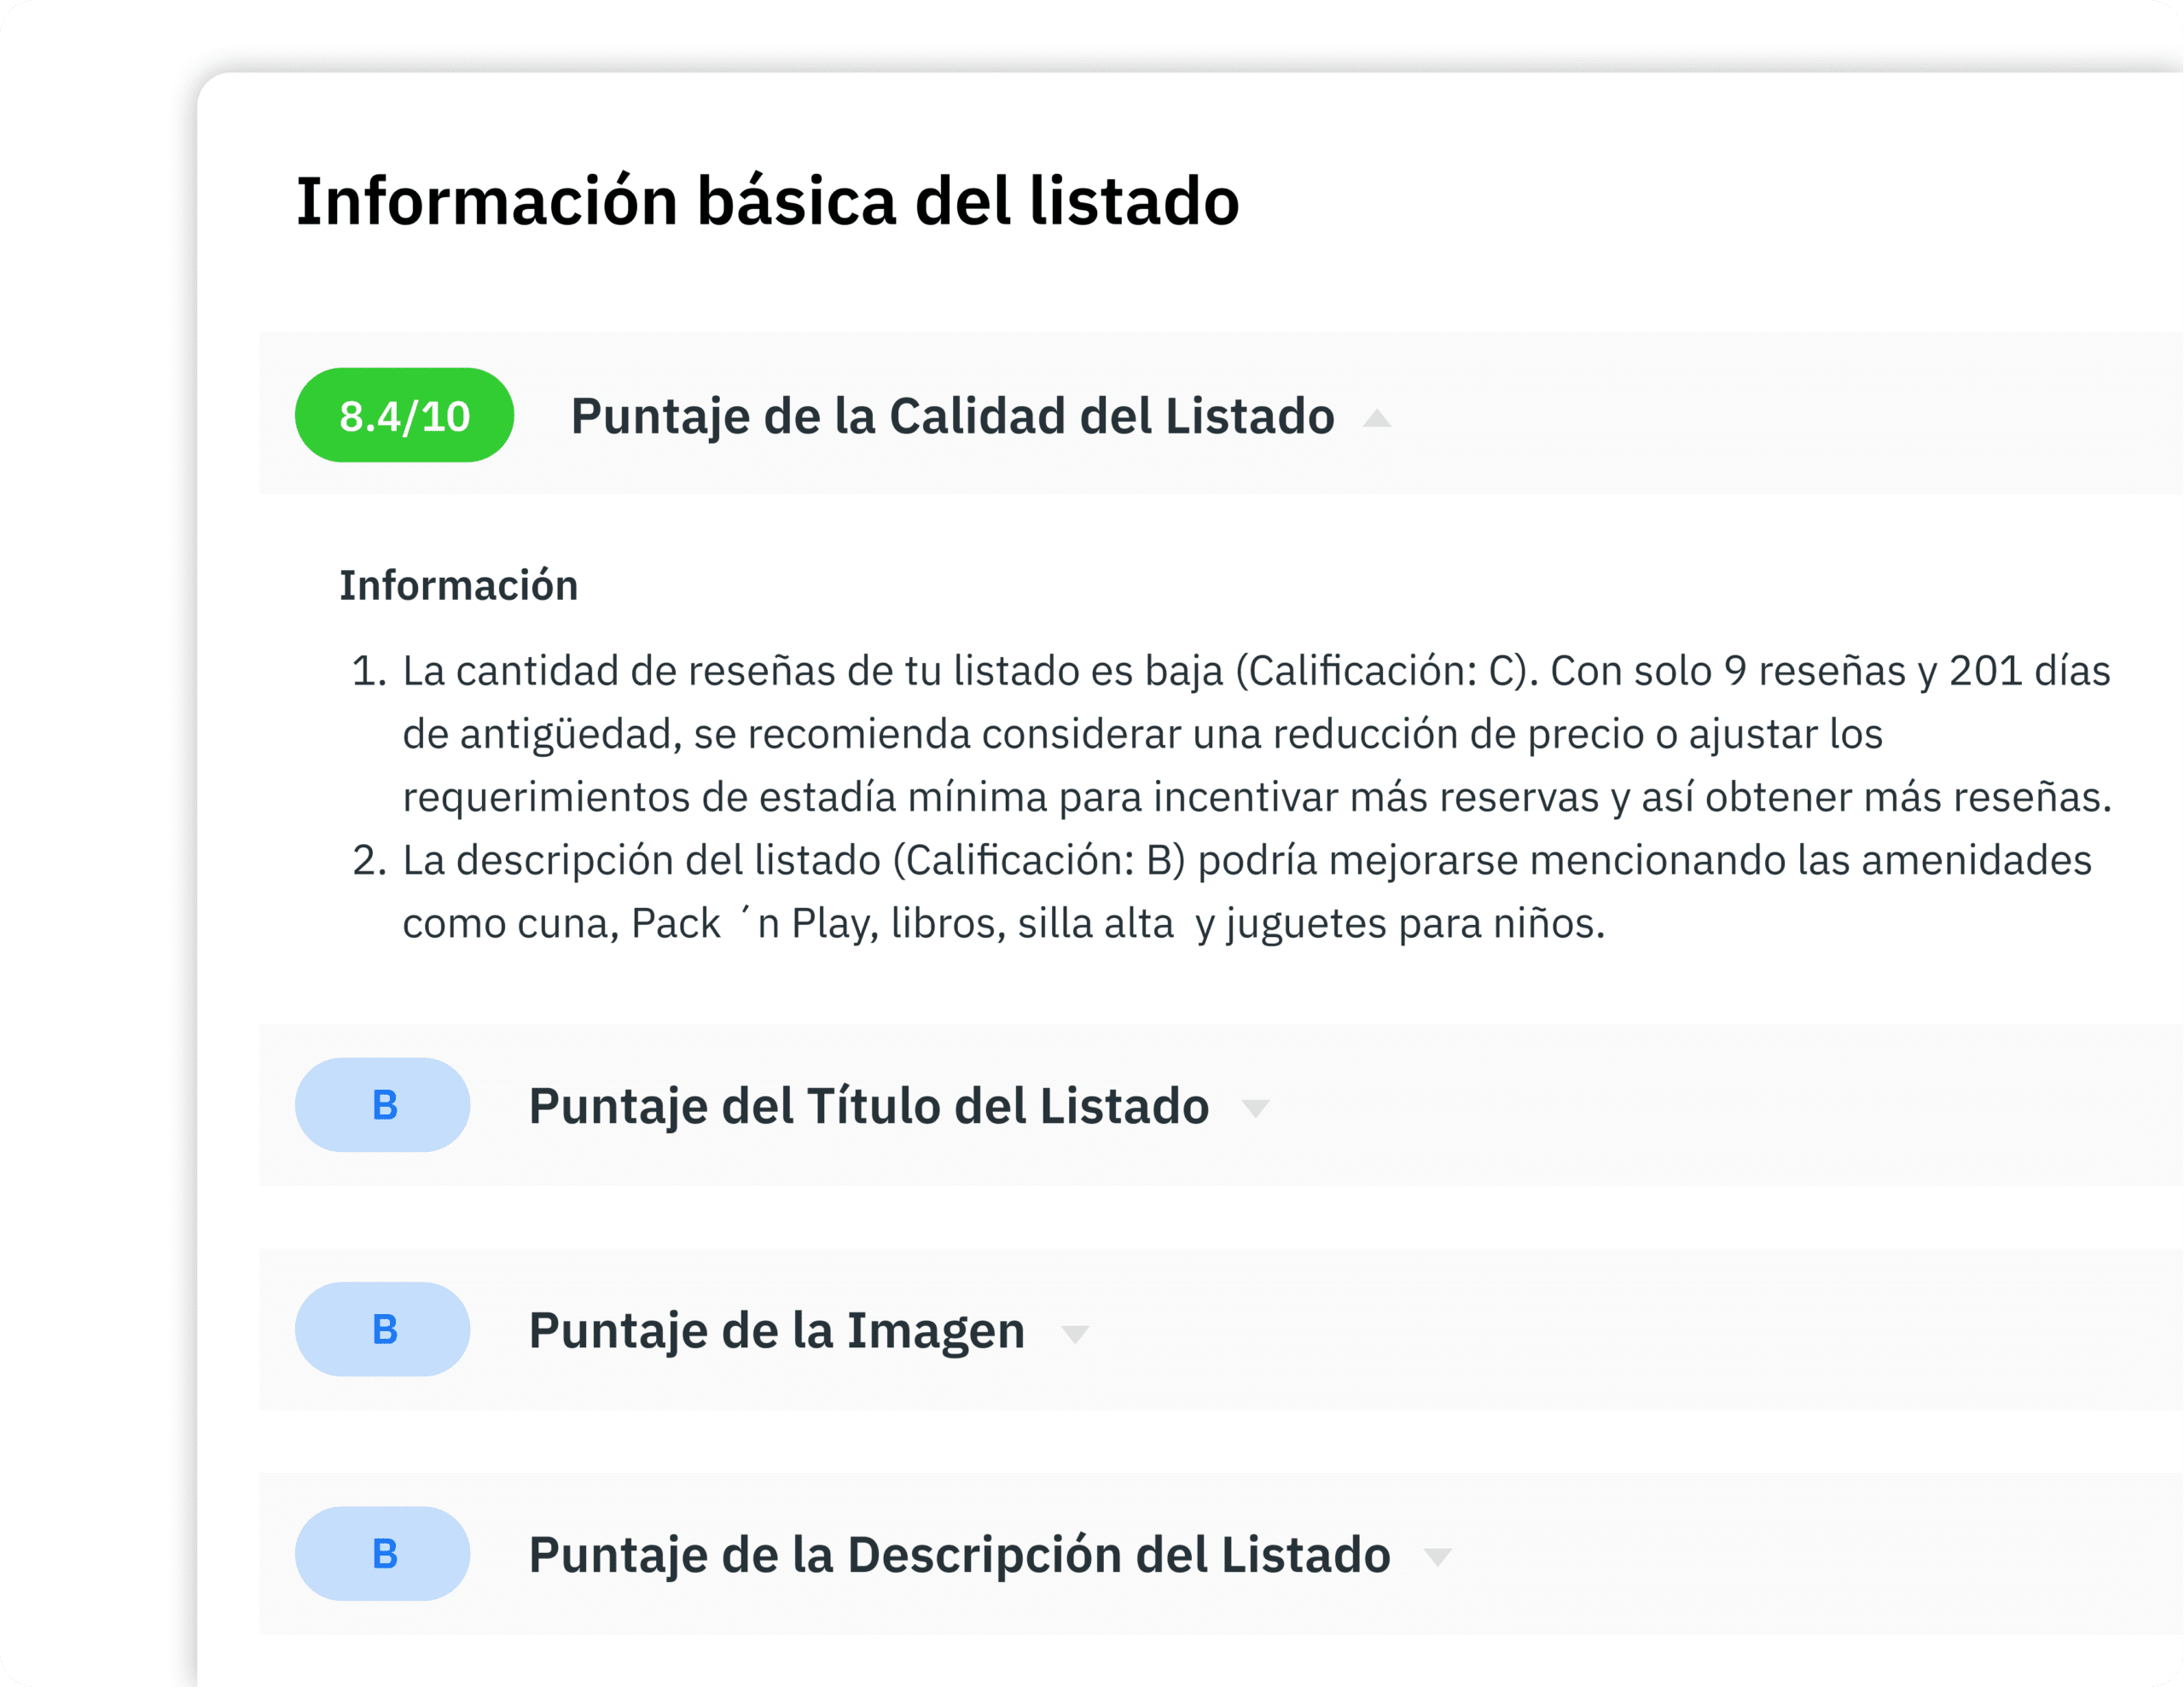Image resolution: width=2184 pixels, height=1687 pixels.
Task: Open the Puntaje del Título del Listado section
Action: click(868, 1106)
